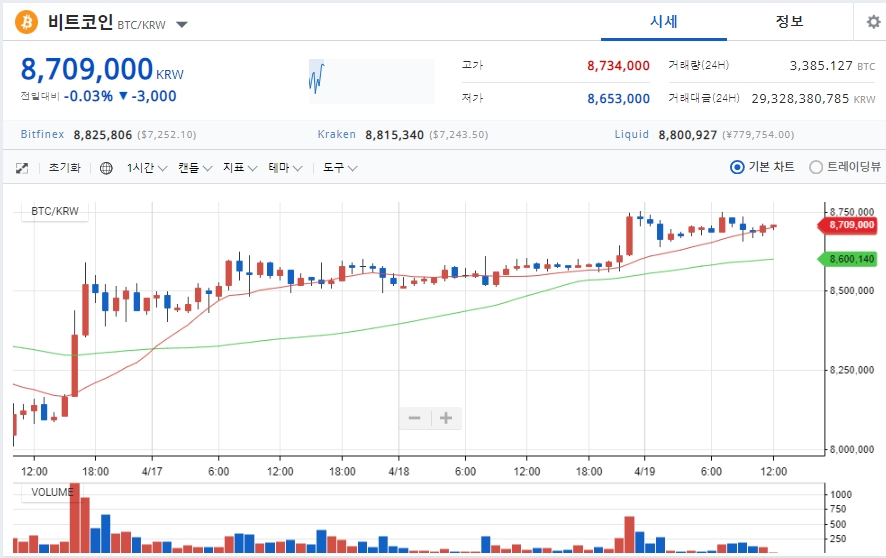Click the Bitcoin logo icon
The image size is (886, 558).
coord(26,22)
